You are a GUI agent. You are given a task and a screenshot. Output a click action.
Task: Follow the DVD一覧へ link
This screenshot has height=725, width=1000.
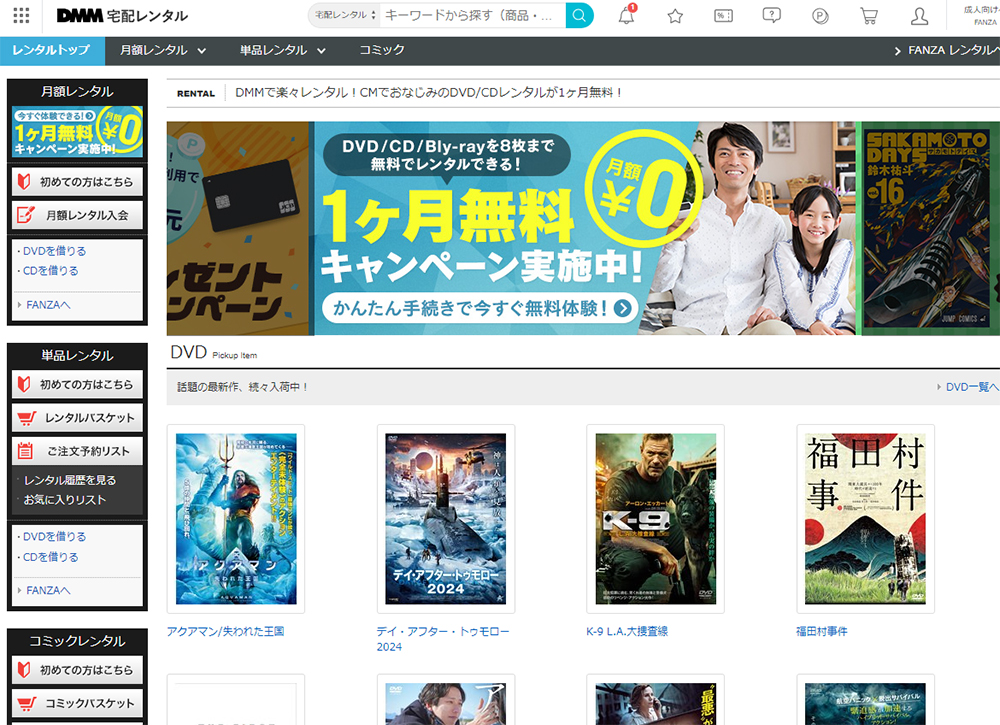point(966,387)
